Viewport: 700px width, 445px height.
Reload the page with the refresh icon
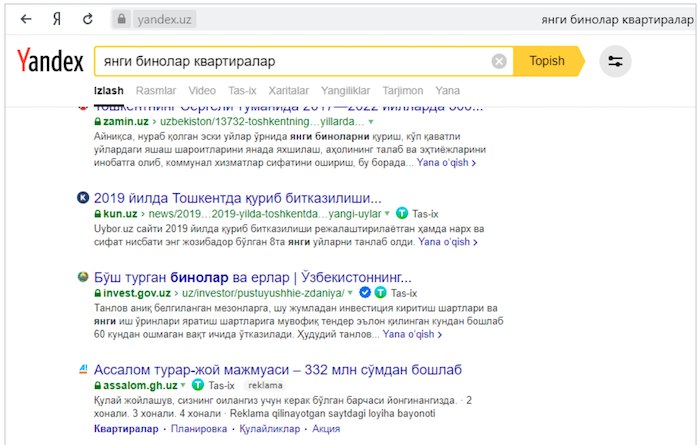(88, 19)
